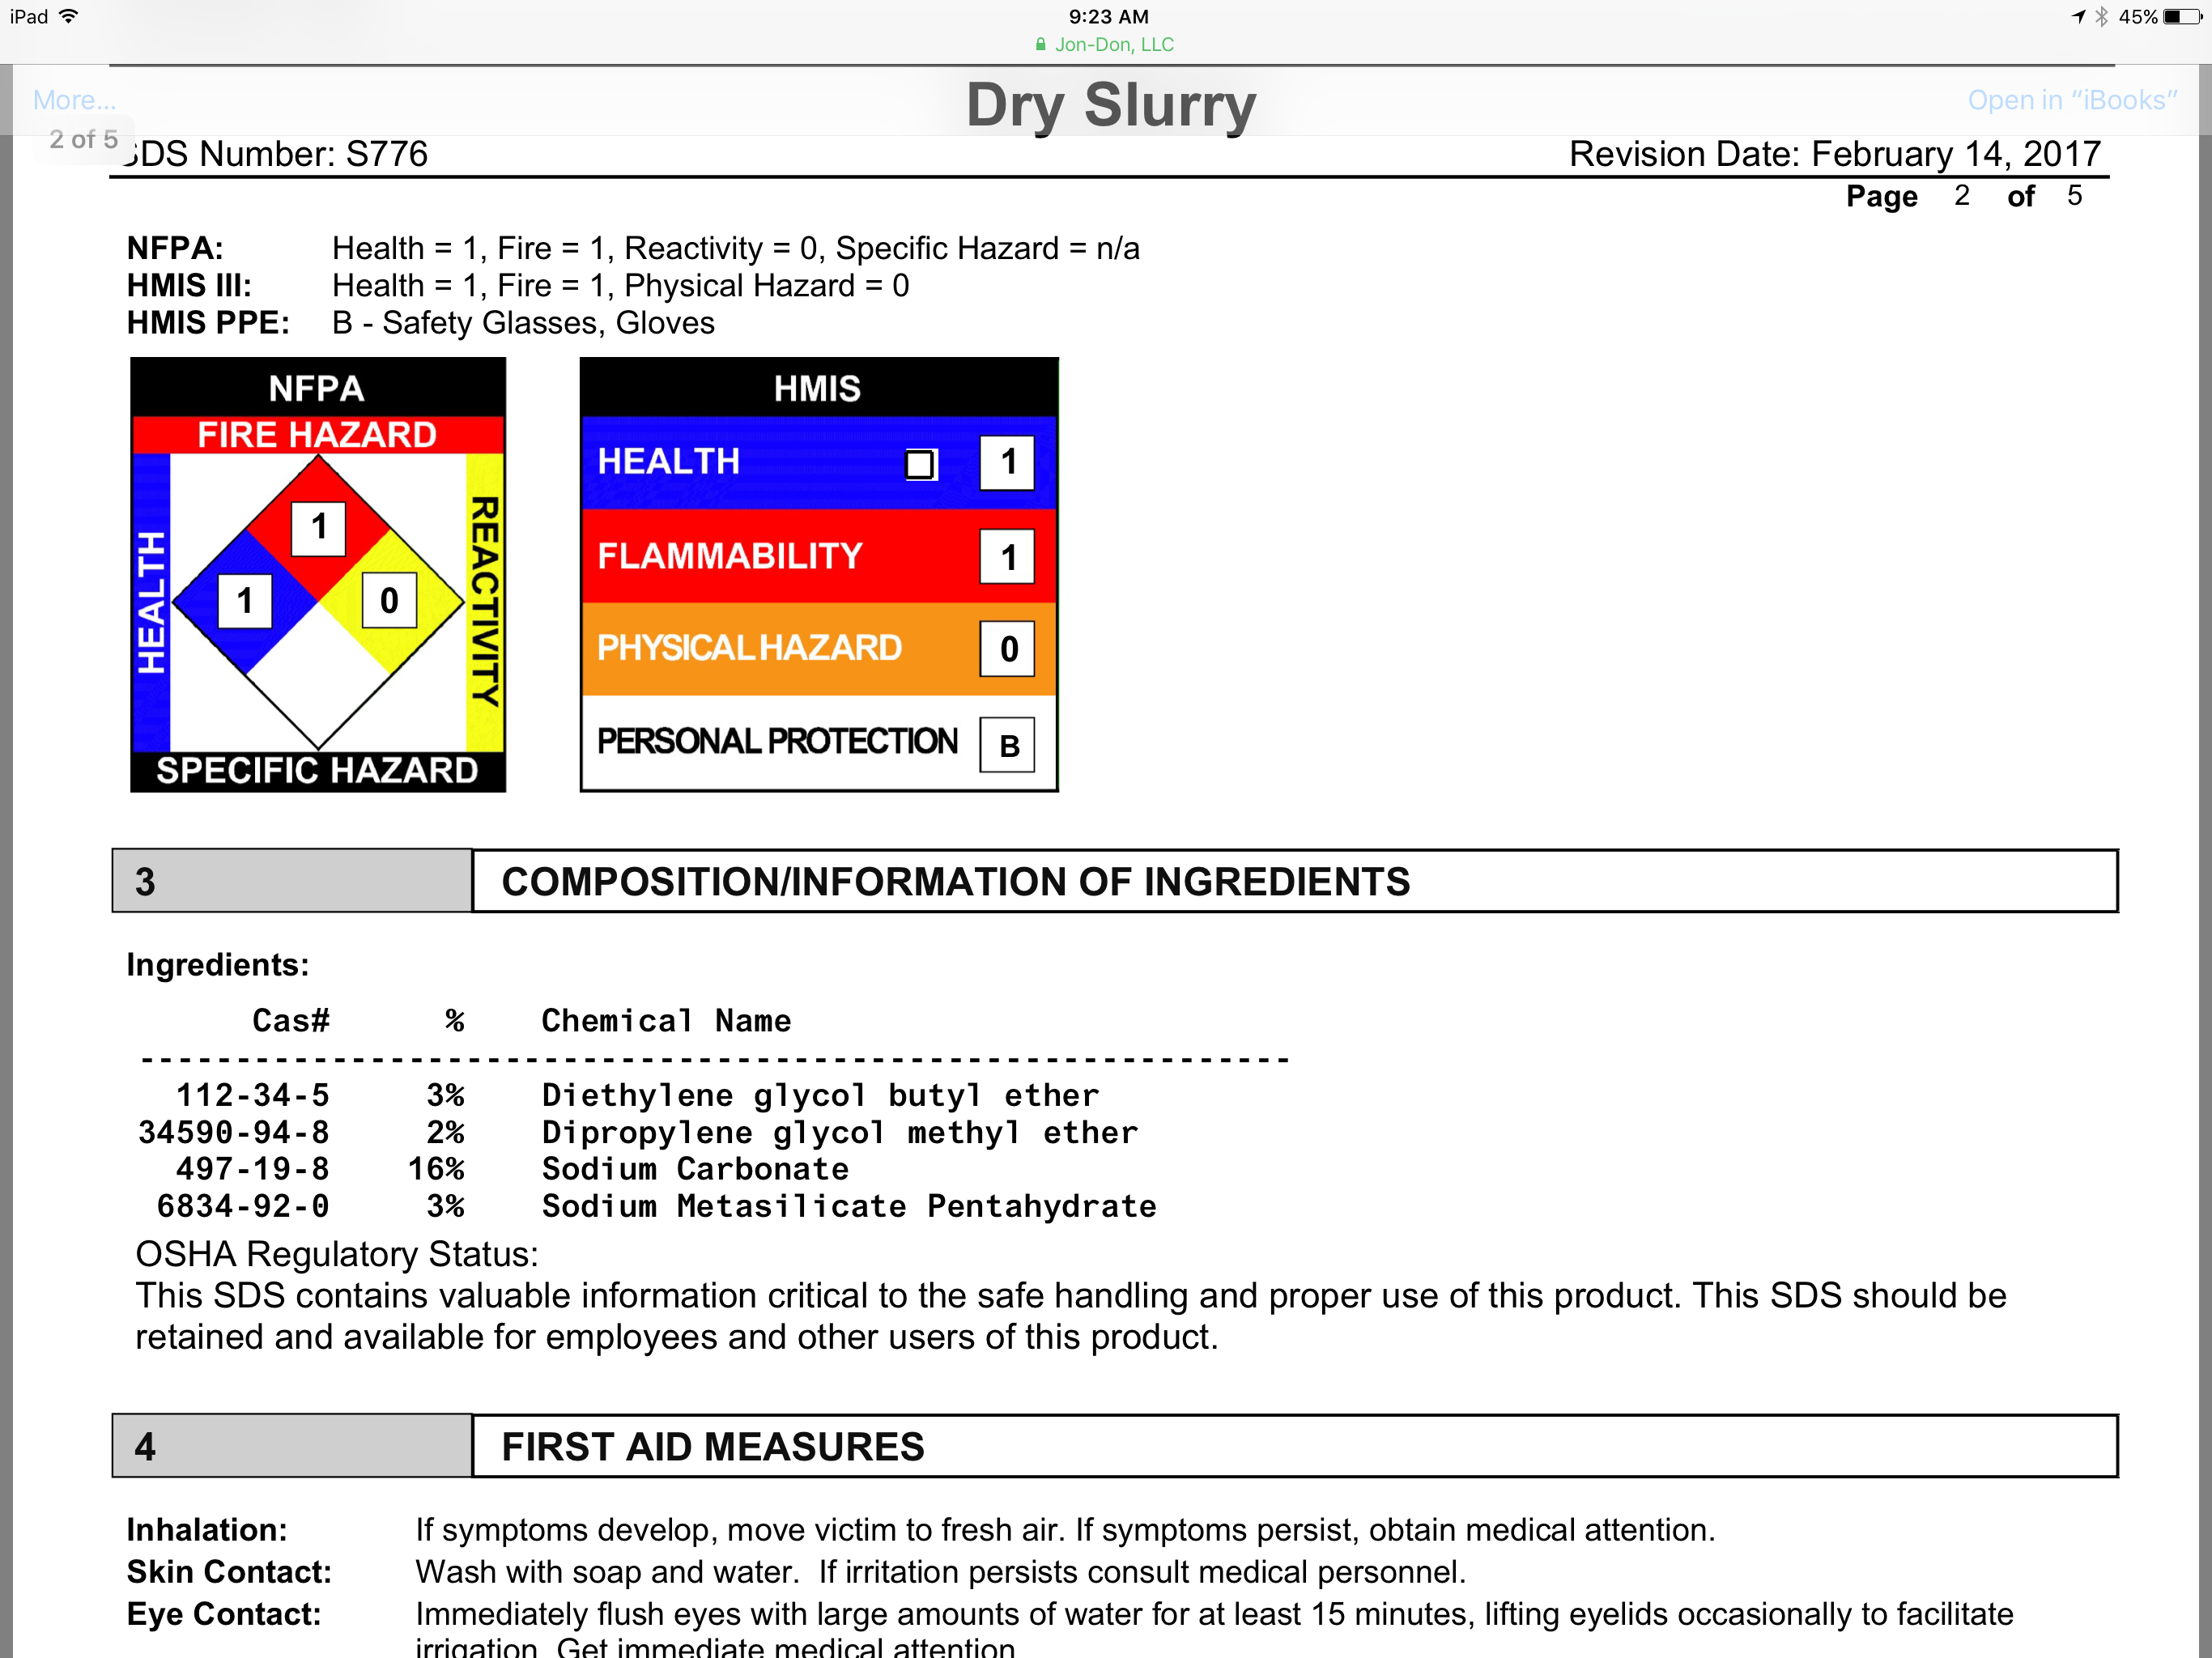Click the red fire diamond in NFPA
This screenshot has height=1658, width=2212.
pyautogui.click(x=318, y=527)
